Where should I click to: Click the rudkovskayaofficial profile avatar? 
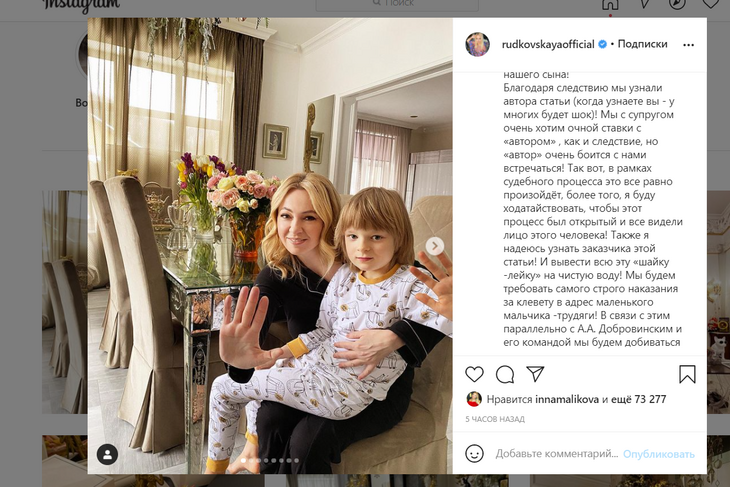coord(478,44)
